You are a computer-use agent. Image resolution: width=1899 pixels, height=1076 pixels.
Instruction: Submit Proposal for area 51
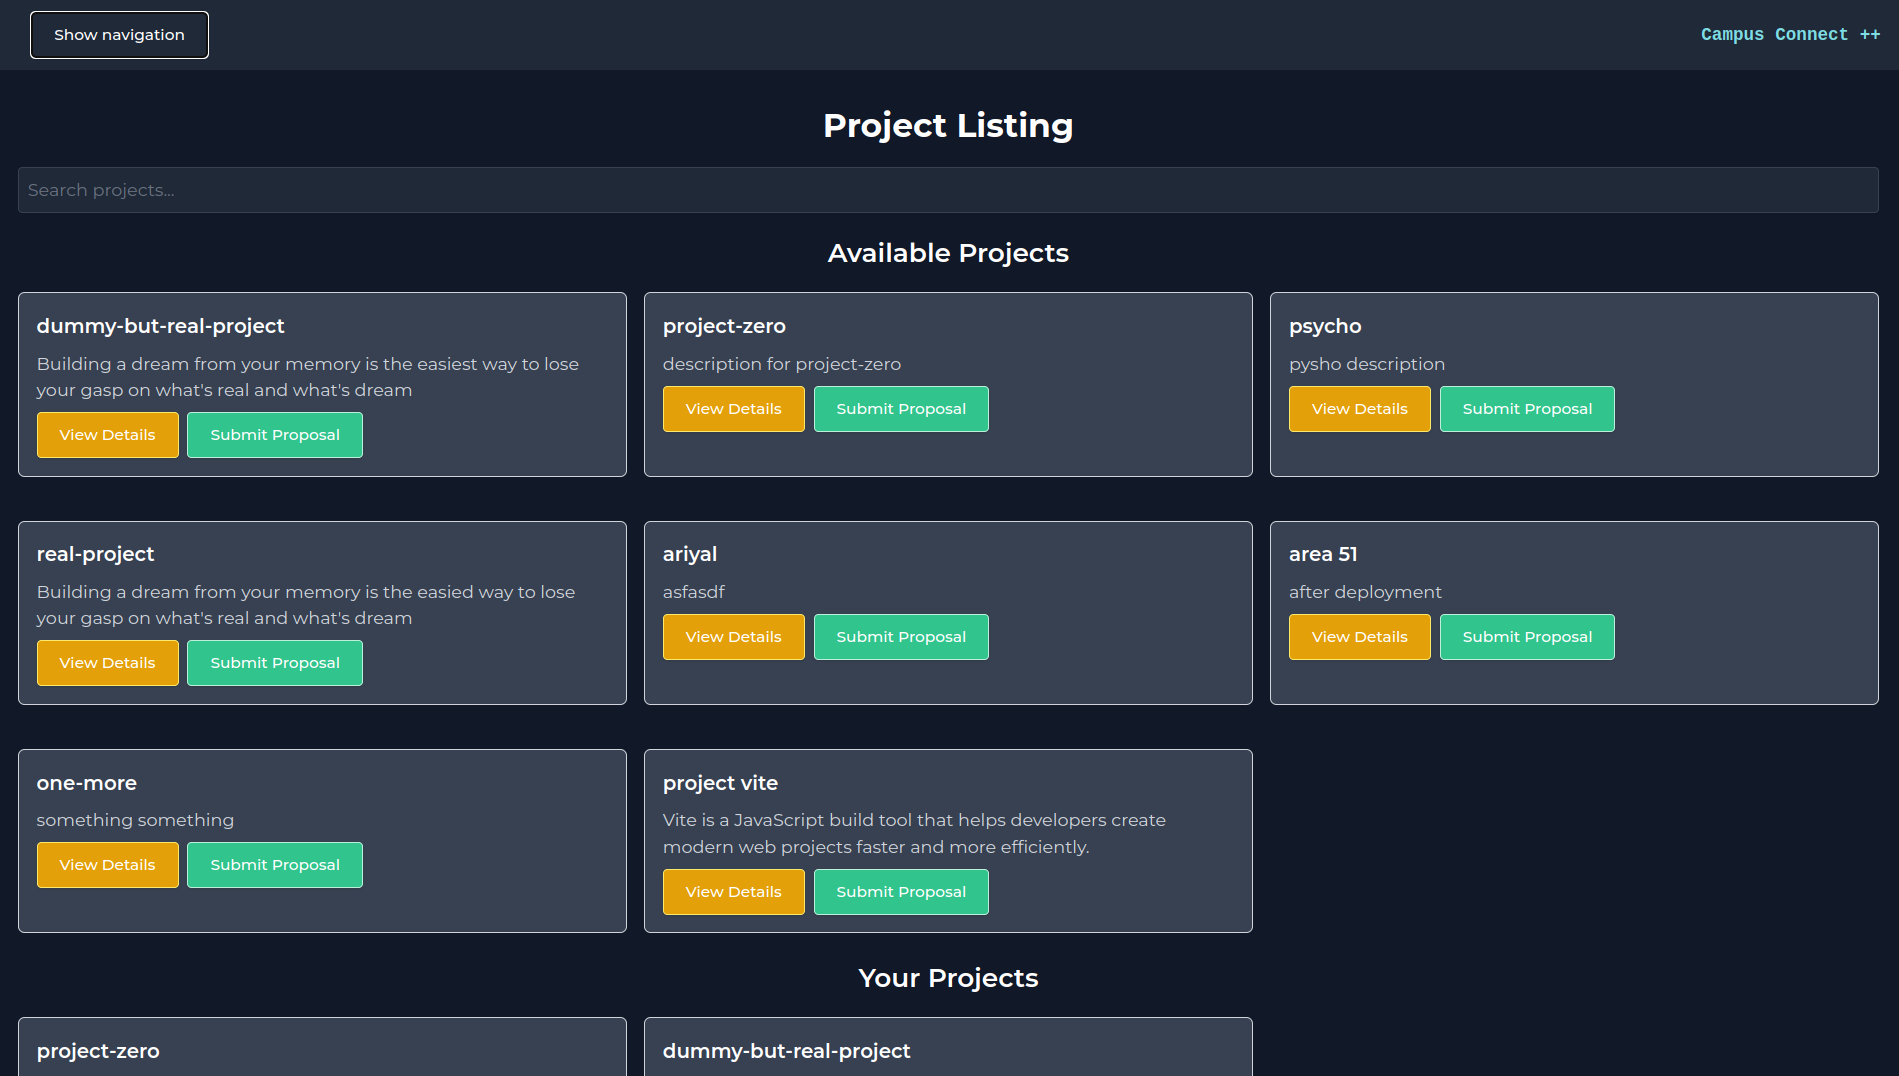point(1527,637)
